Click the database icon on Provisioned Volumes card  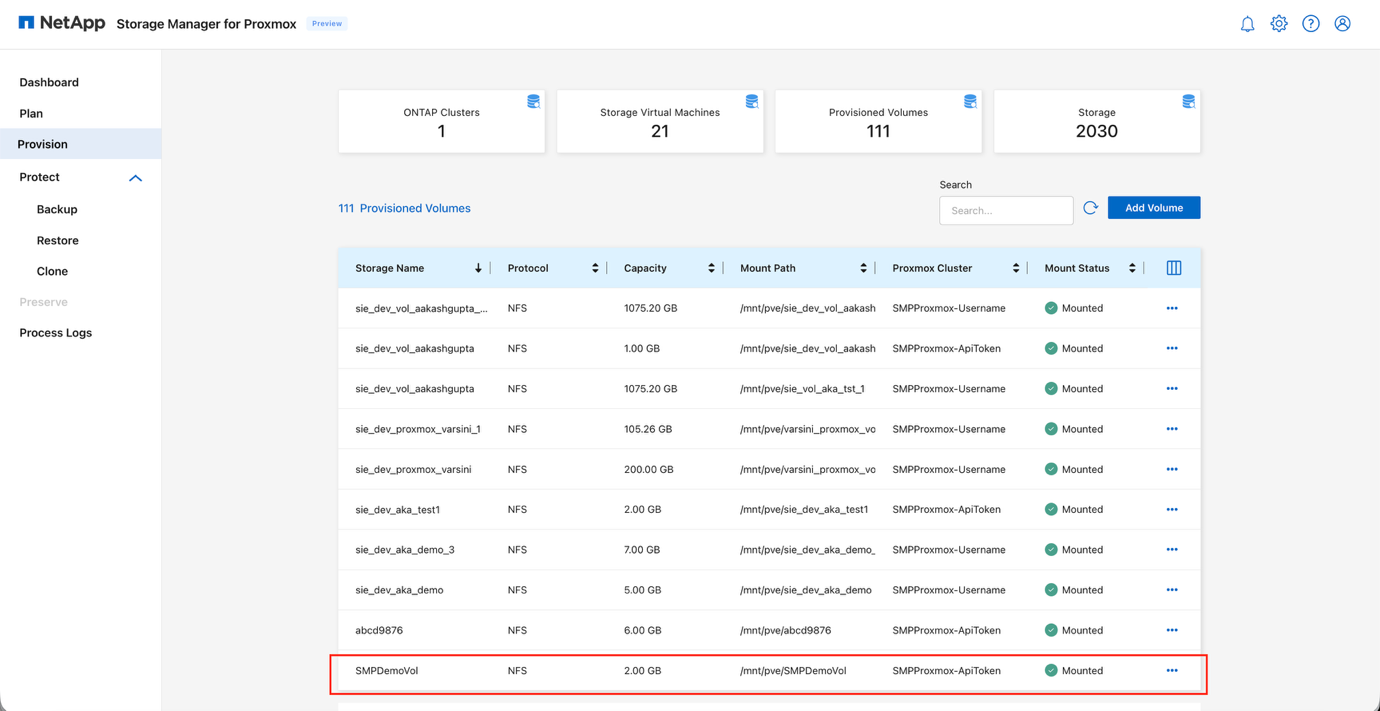969,100
